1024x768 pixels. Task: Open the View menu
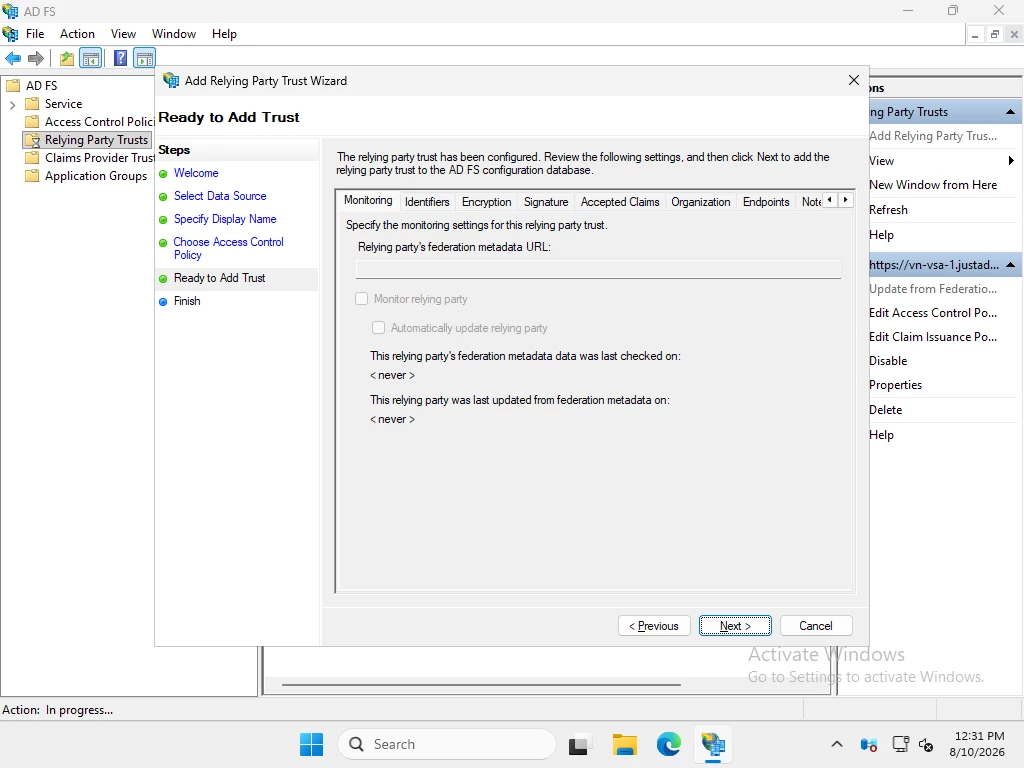123,34
